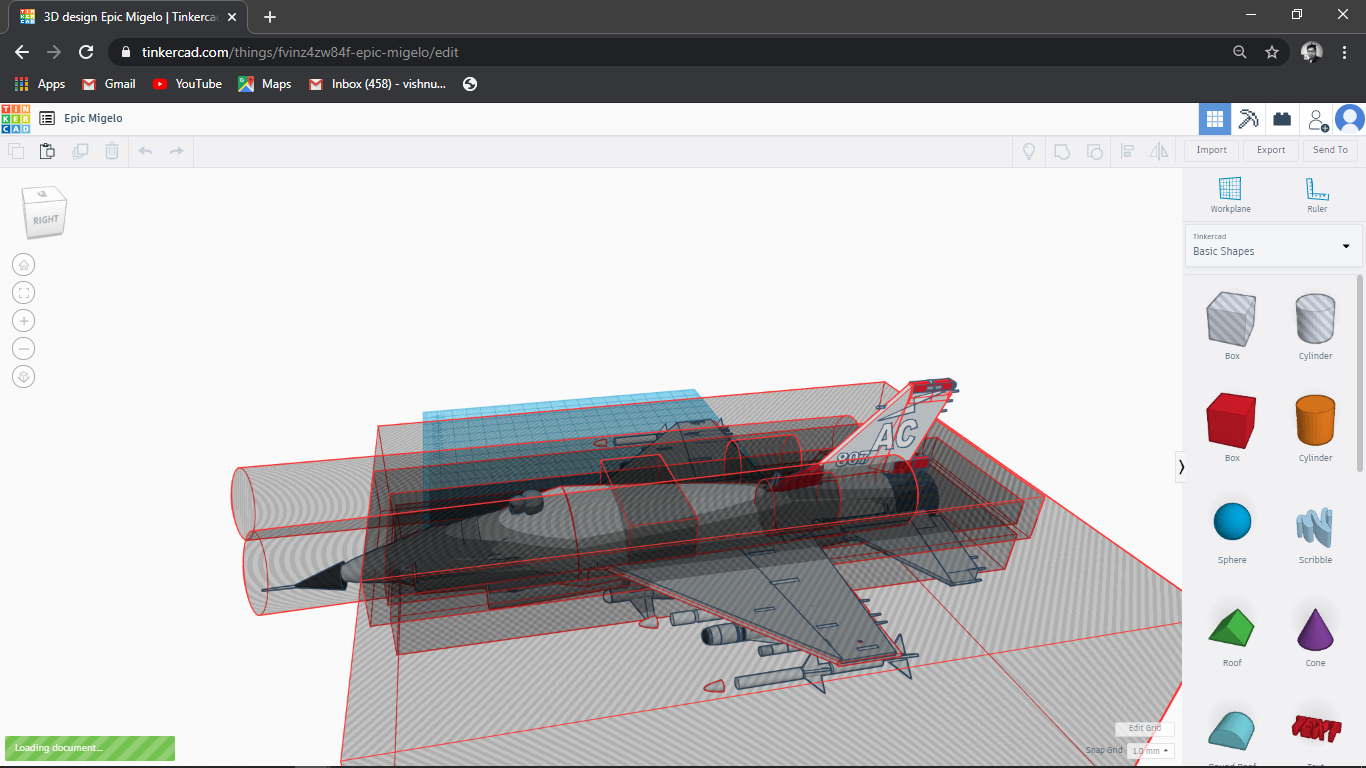
Task: Click the red Box shape
Action: (1230, 422)
